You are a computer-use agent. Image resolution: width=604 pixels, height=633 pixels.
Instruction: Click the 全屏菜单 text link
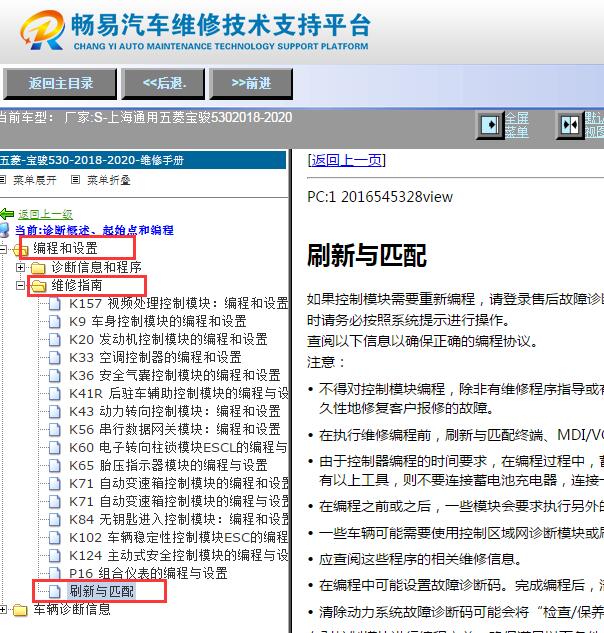[517, 125]
